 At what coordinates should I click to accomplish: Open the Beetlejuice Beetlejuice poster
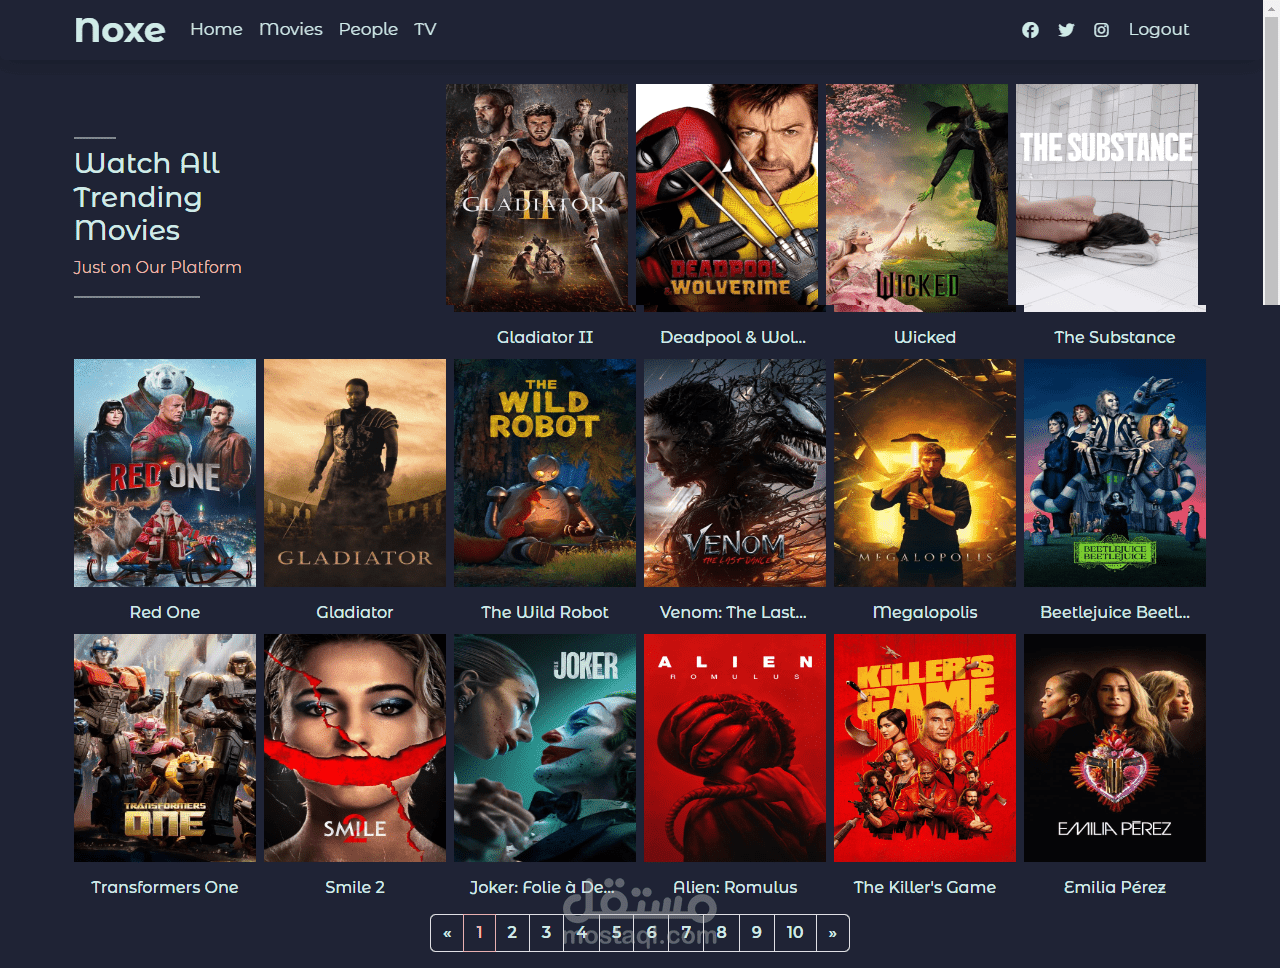coord(1115,473)
